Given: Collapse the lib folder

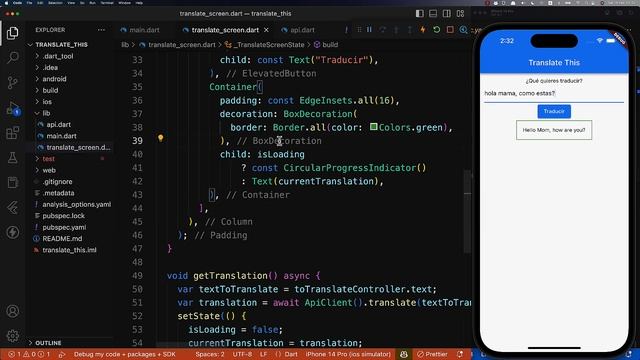Looking at the screenshot, I should coord(46,113).
